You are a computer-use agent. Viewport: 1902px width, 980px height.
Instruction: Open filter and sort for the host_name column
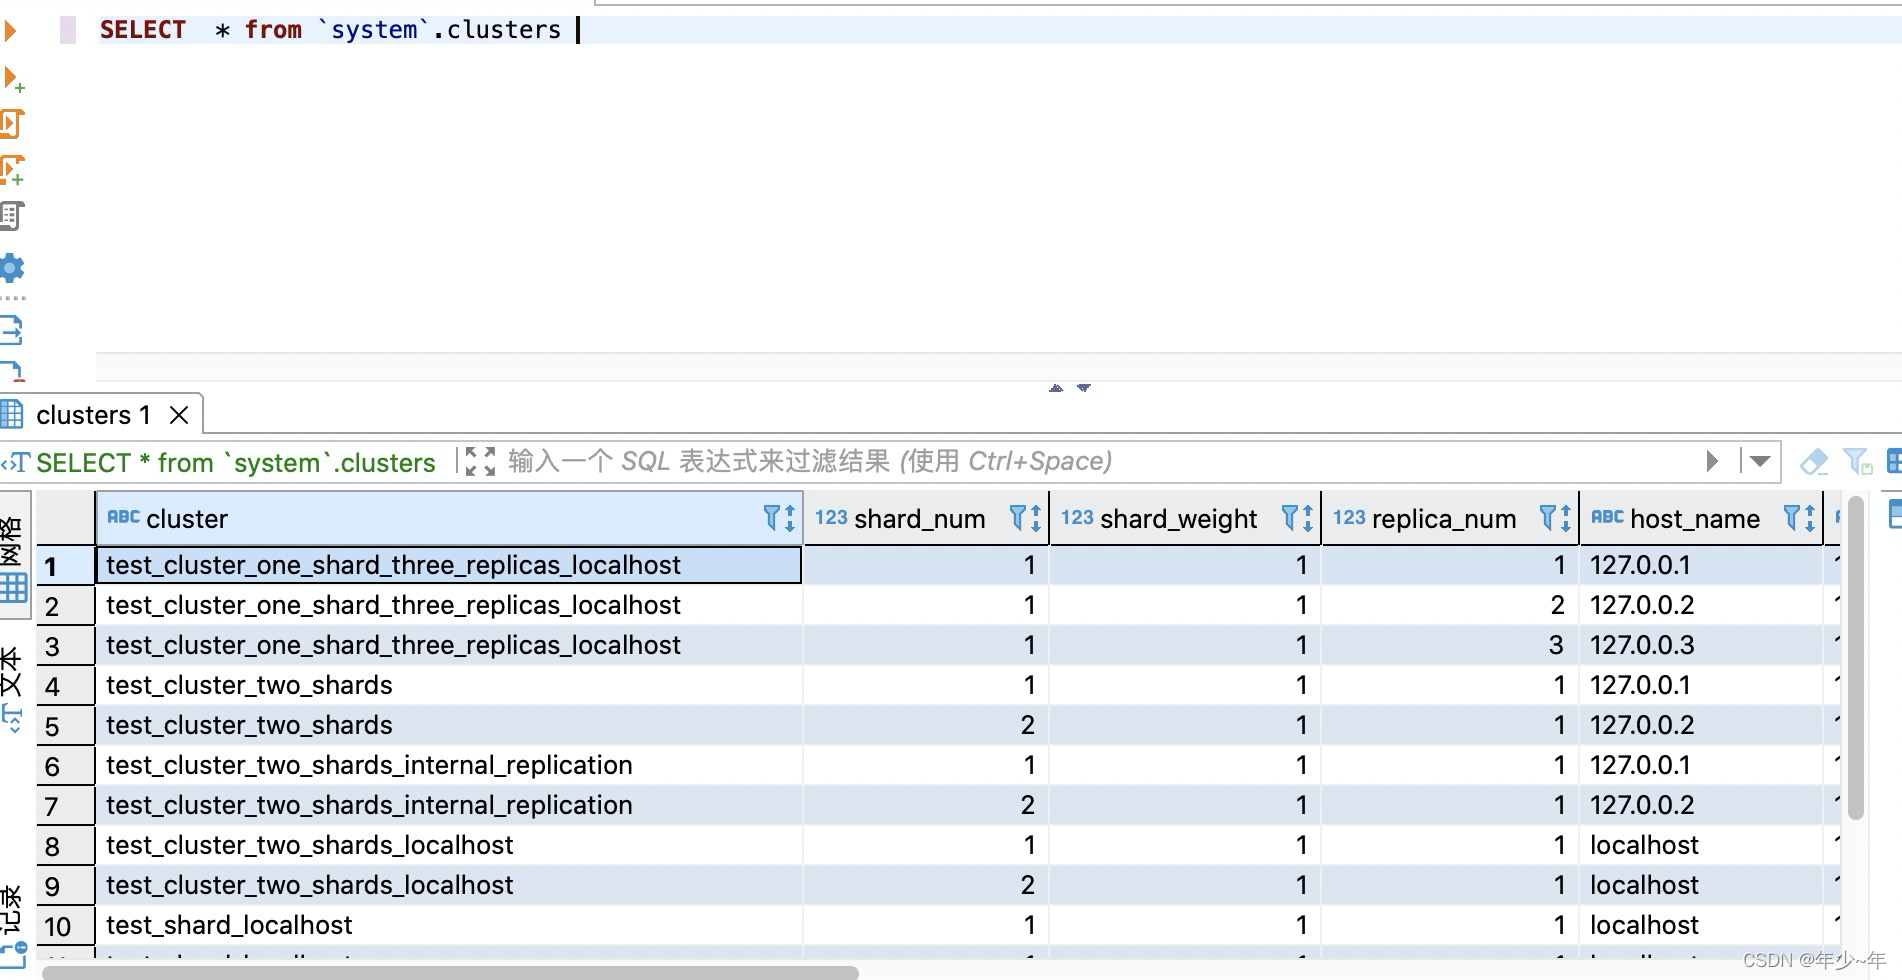coord(1800,518)
